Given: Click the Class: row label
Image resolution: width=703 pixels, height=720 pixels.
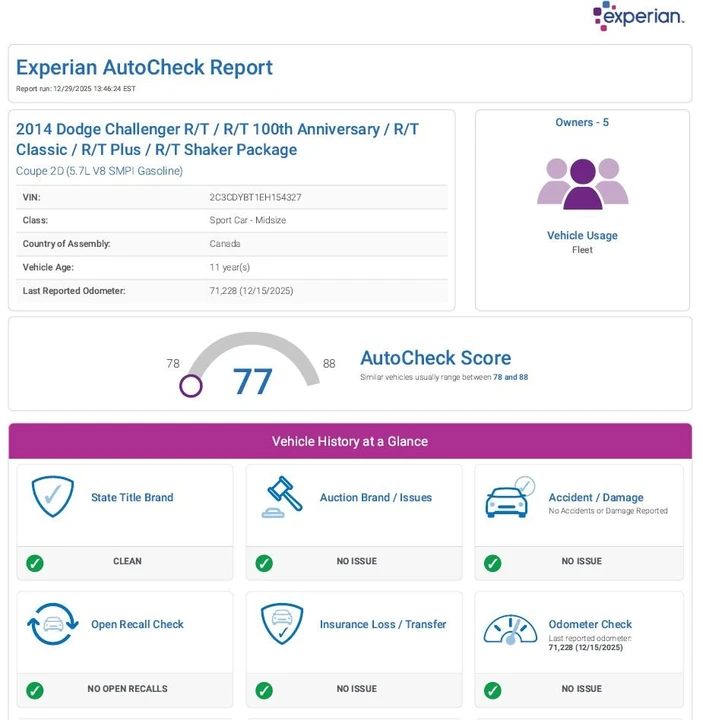Looking at the screenshot, I should click(35, 220).
